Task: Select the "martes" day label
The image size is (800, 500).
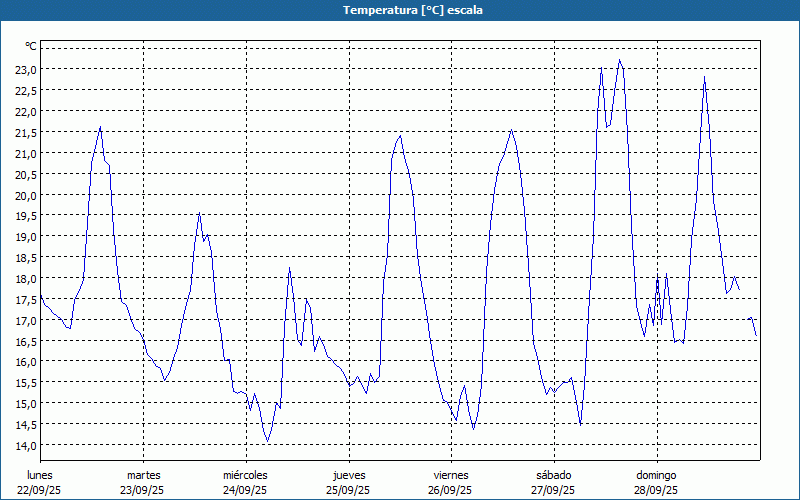Action: point(143,474)
